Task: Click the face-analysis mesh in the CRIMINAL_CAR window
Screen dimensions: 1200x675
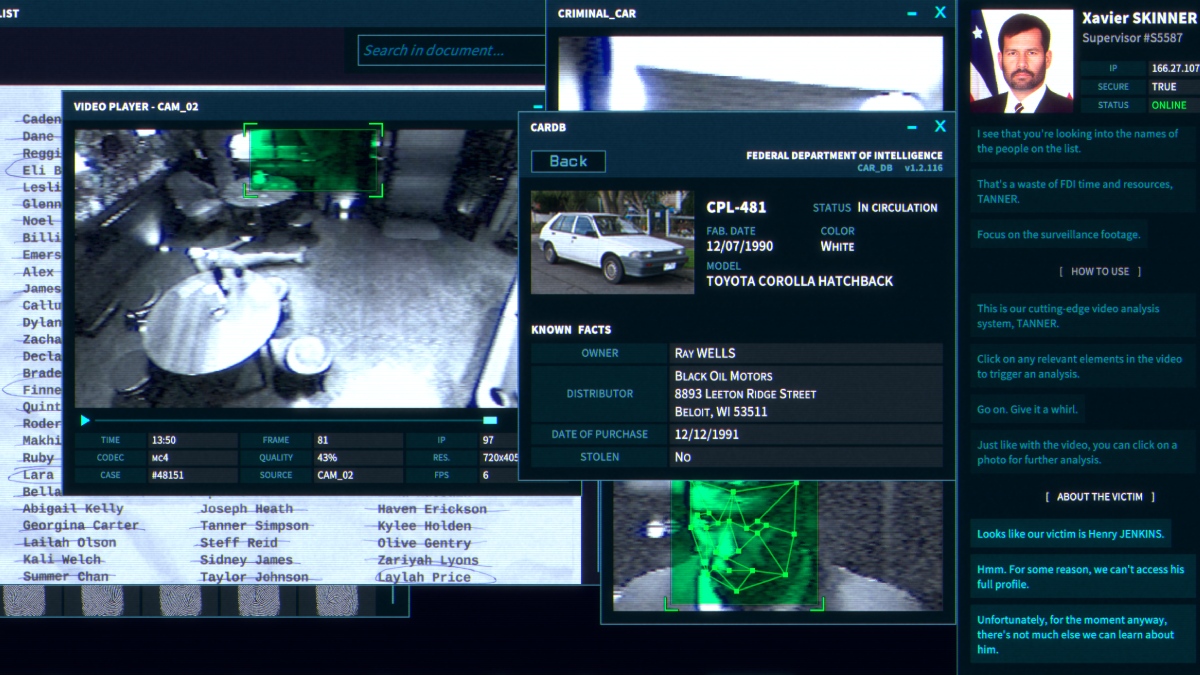Action: [742, 542]
